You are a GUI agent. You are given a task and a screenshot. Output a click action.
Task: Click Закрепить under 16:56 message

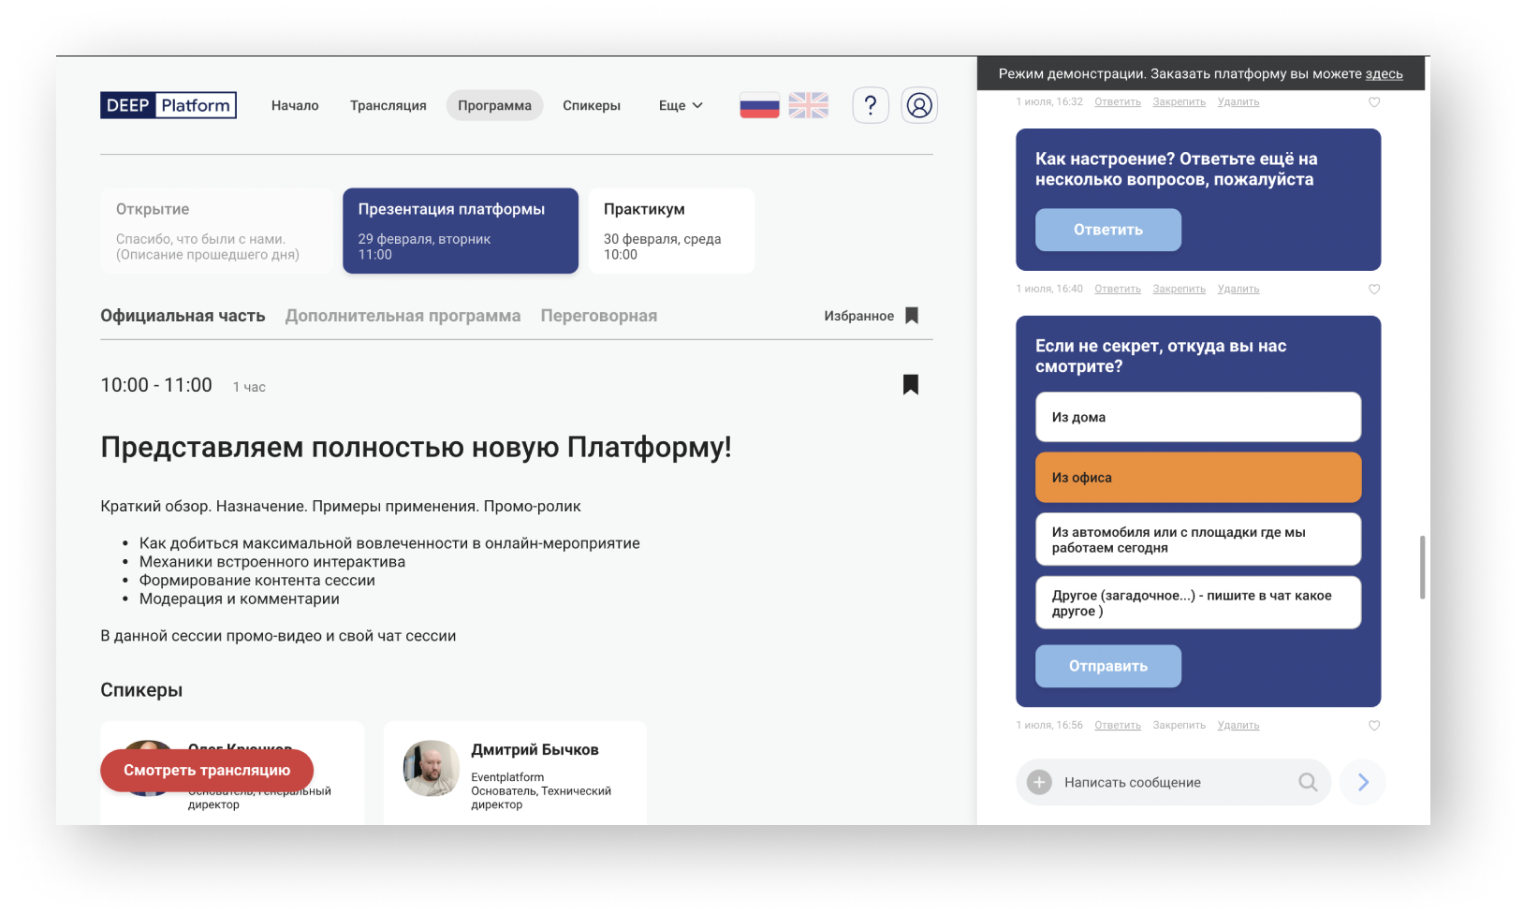(1179, 726)
